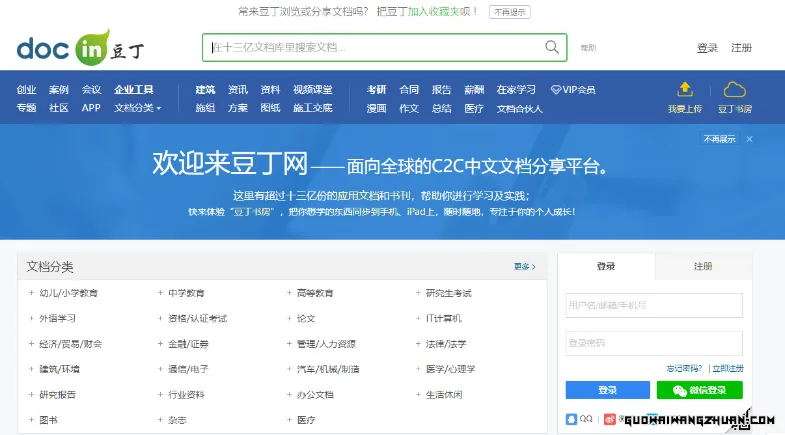
Task: Click 登录 in the top right header
Action: [x=707, y=48]
